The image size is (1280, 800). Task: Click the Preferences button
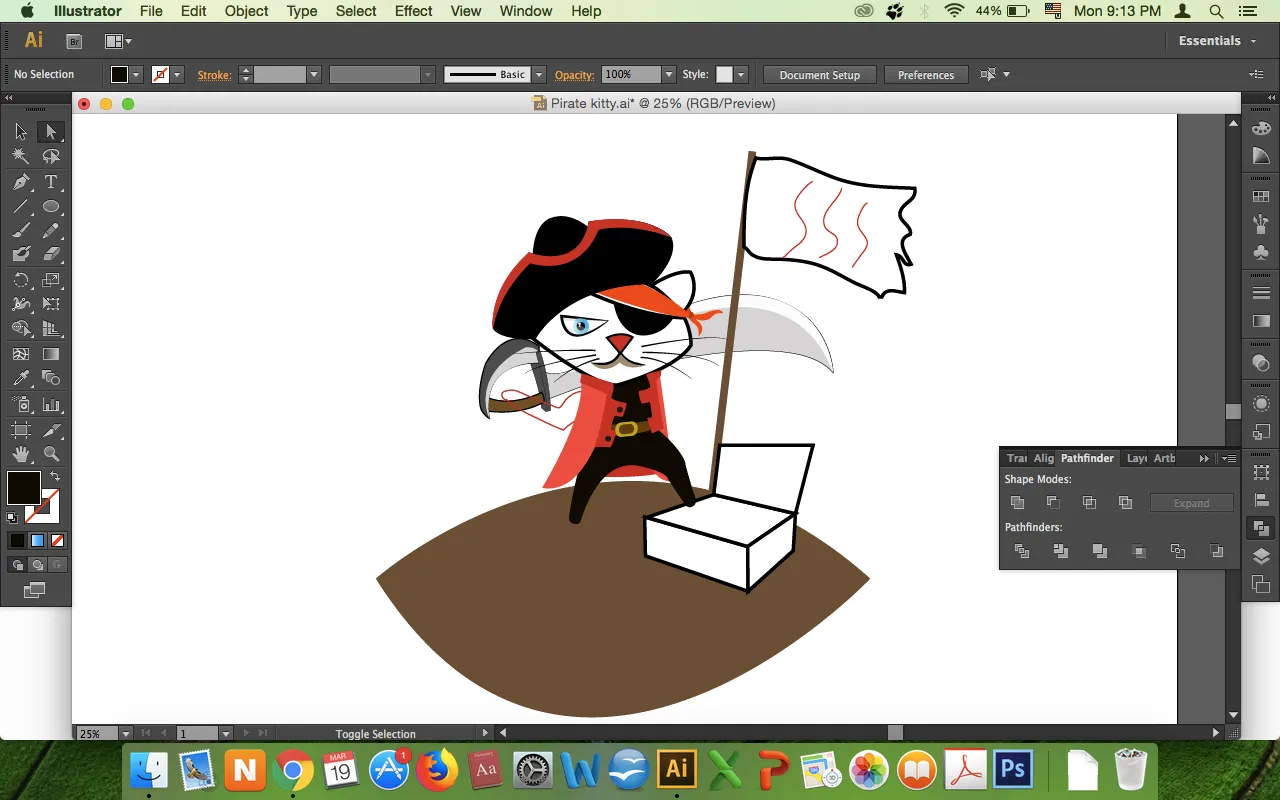[926, 75]
